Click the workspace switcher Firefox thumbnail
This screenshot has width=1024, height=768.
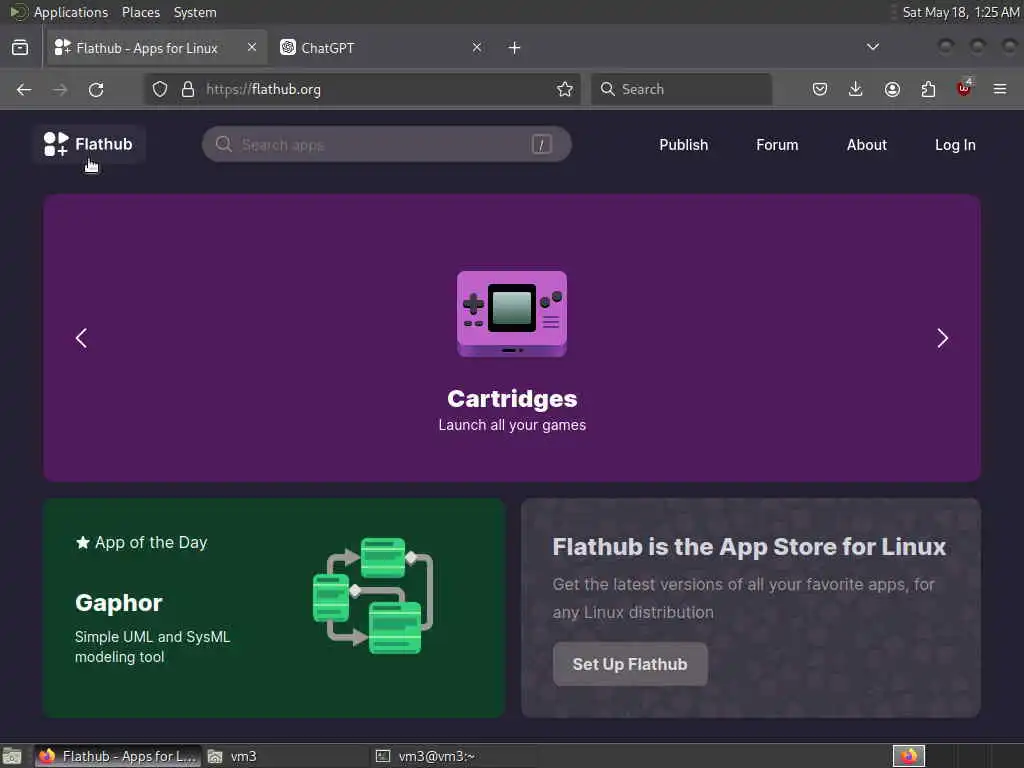pos(909,756)
